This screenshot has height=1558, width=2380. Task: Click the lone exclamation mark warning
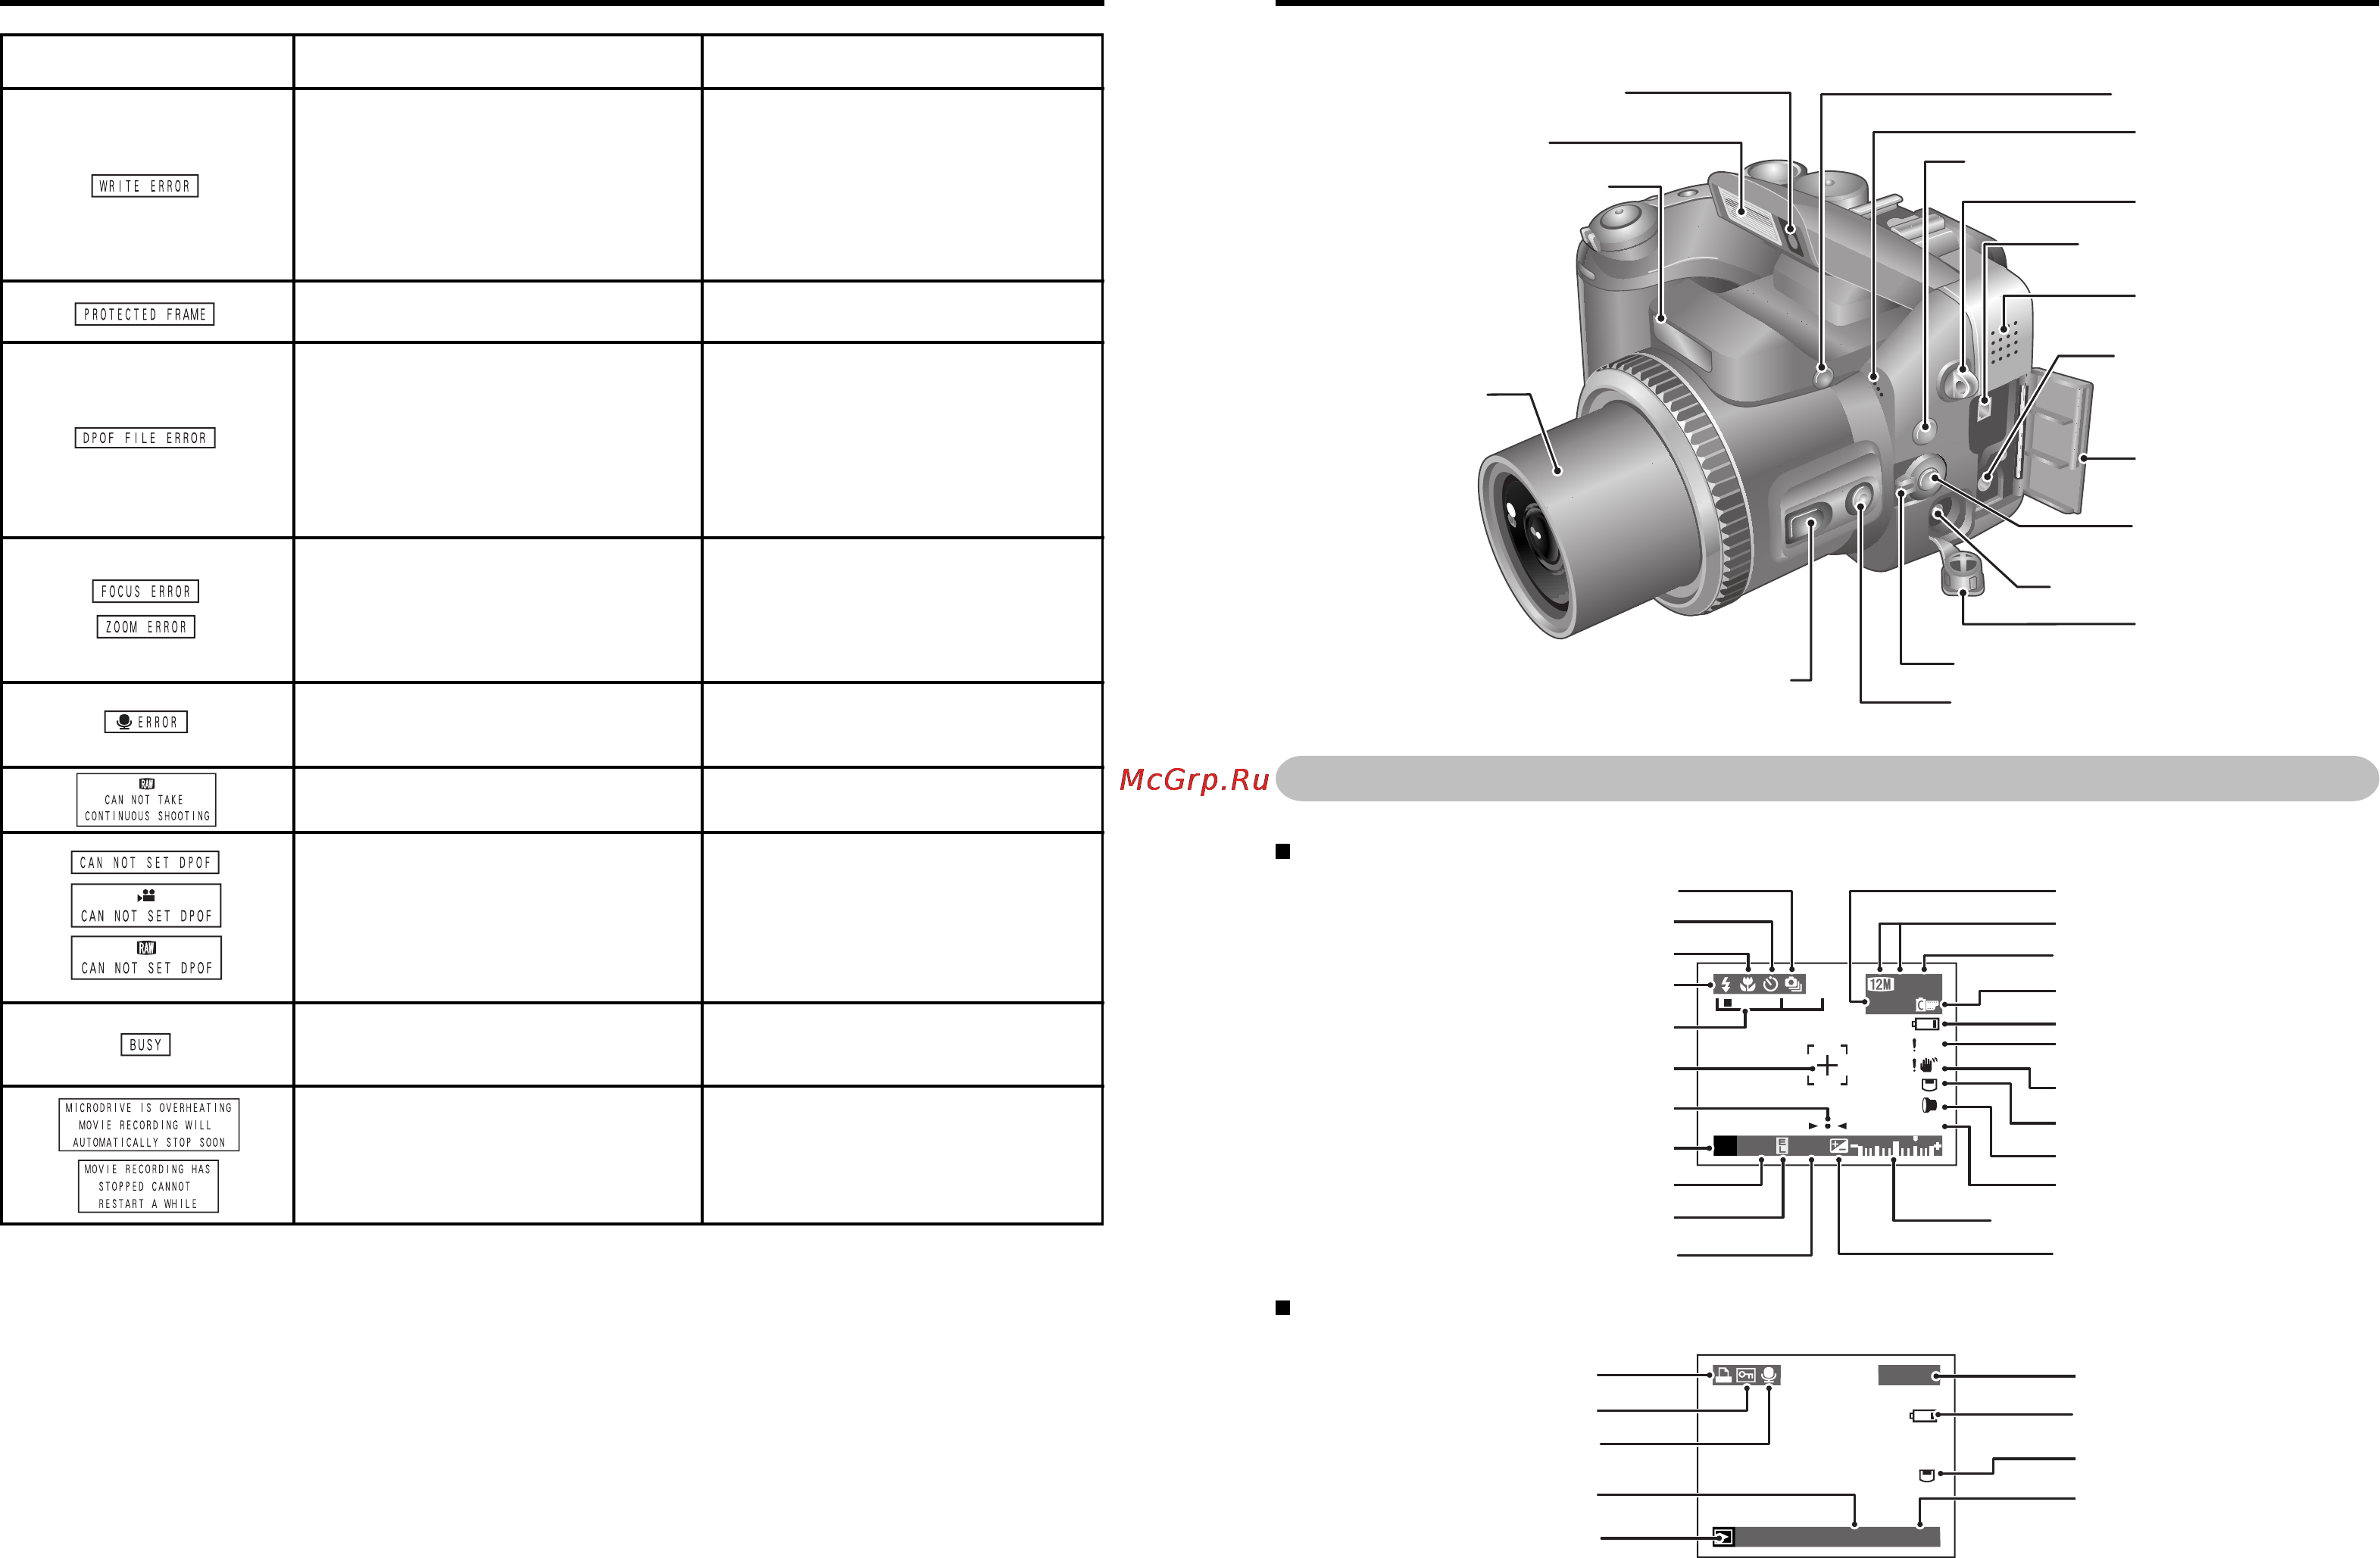pyautogui.click(x=1914, y=1044)
